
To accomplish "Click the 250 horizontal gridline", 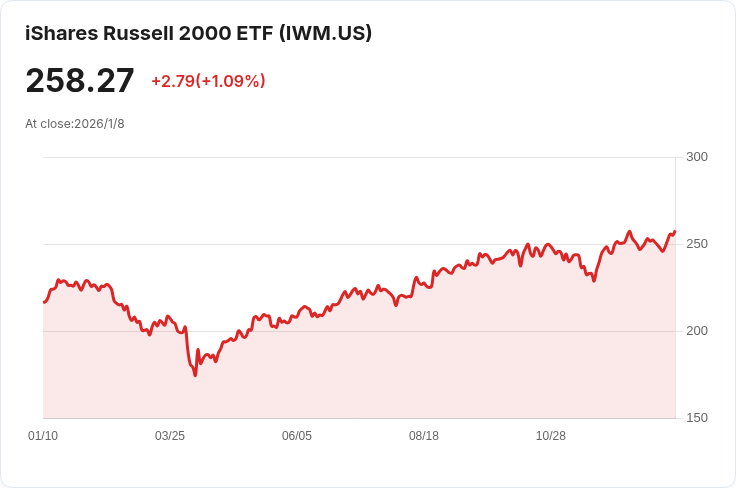I will tap(359, 244).
